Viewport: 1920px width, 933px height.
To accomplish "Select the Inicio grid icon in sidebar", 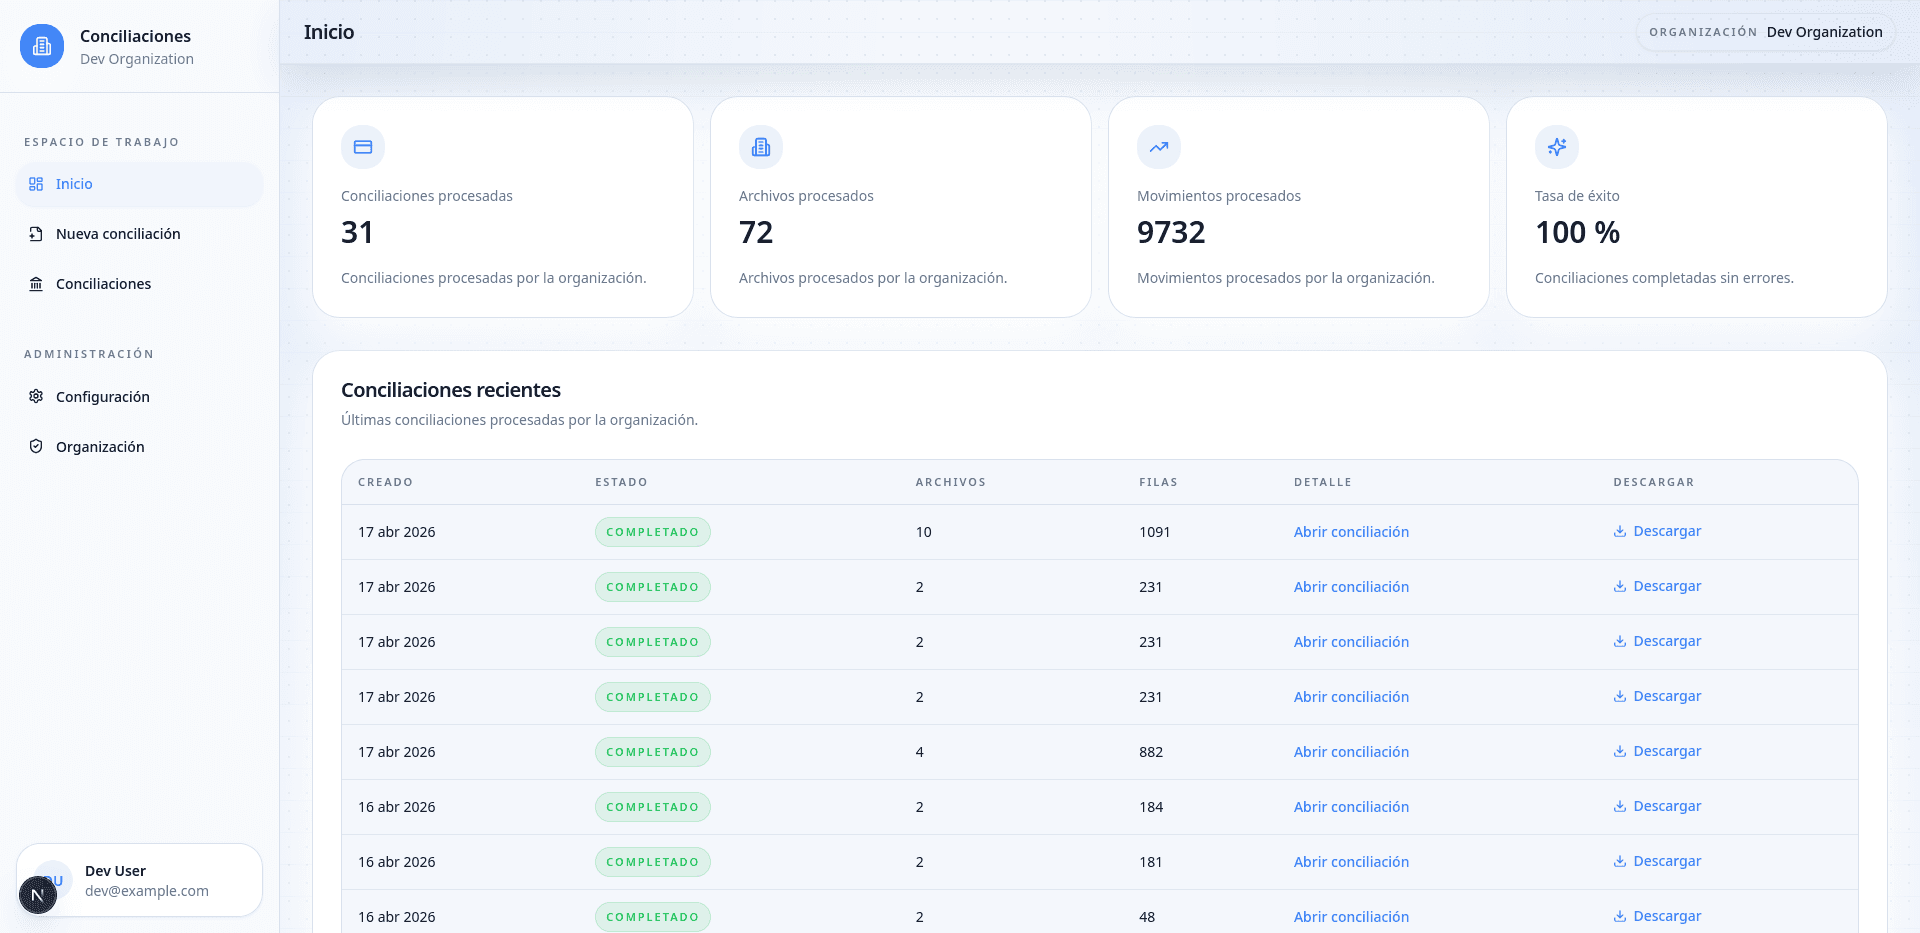I will [37, 184].
